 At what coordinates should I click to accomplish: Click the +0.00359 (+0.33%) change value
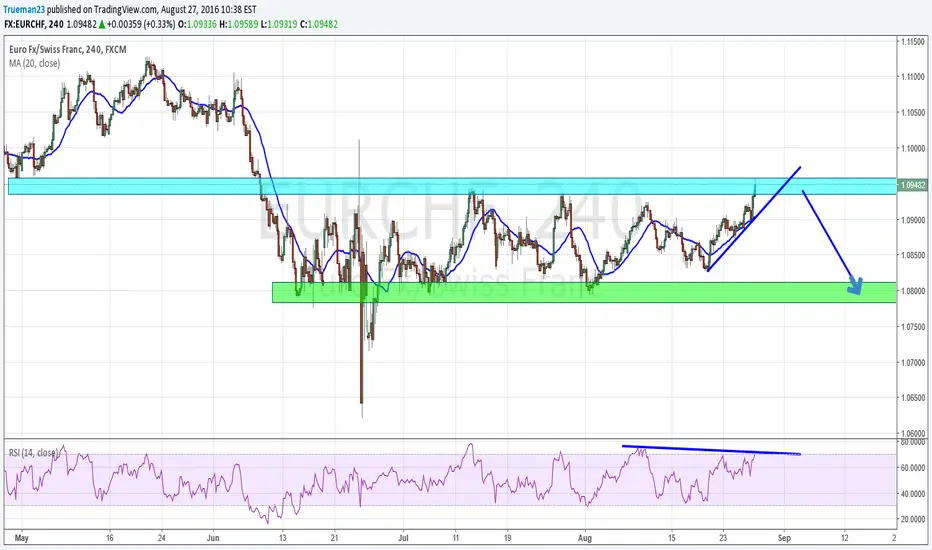point(141,24)
